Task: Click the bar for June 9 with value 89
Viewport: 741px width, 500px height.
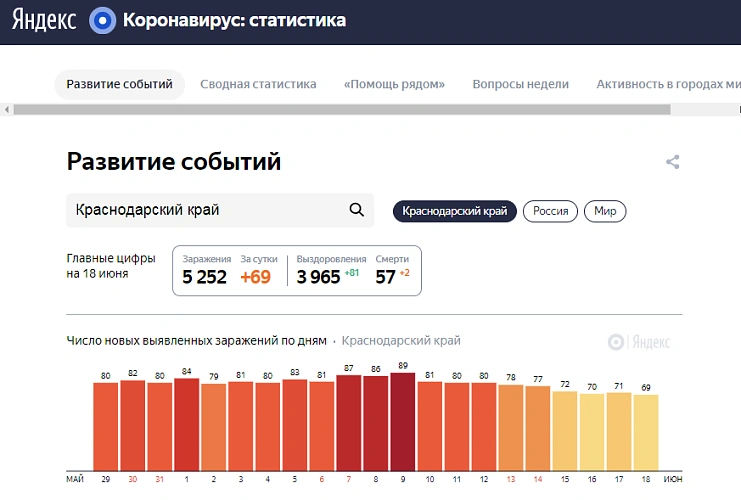Action: 403,422
